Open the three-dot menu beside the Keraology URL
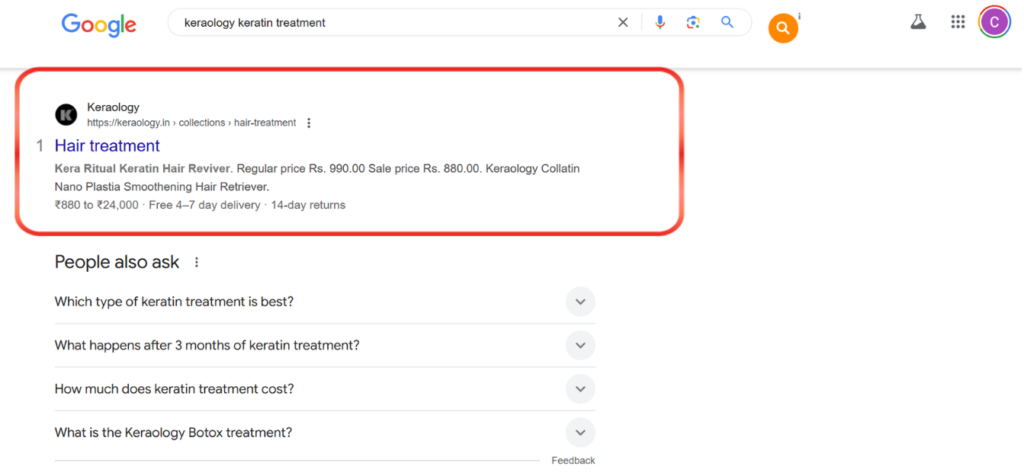The image size is (1024, 473). point(309,123)
